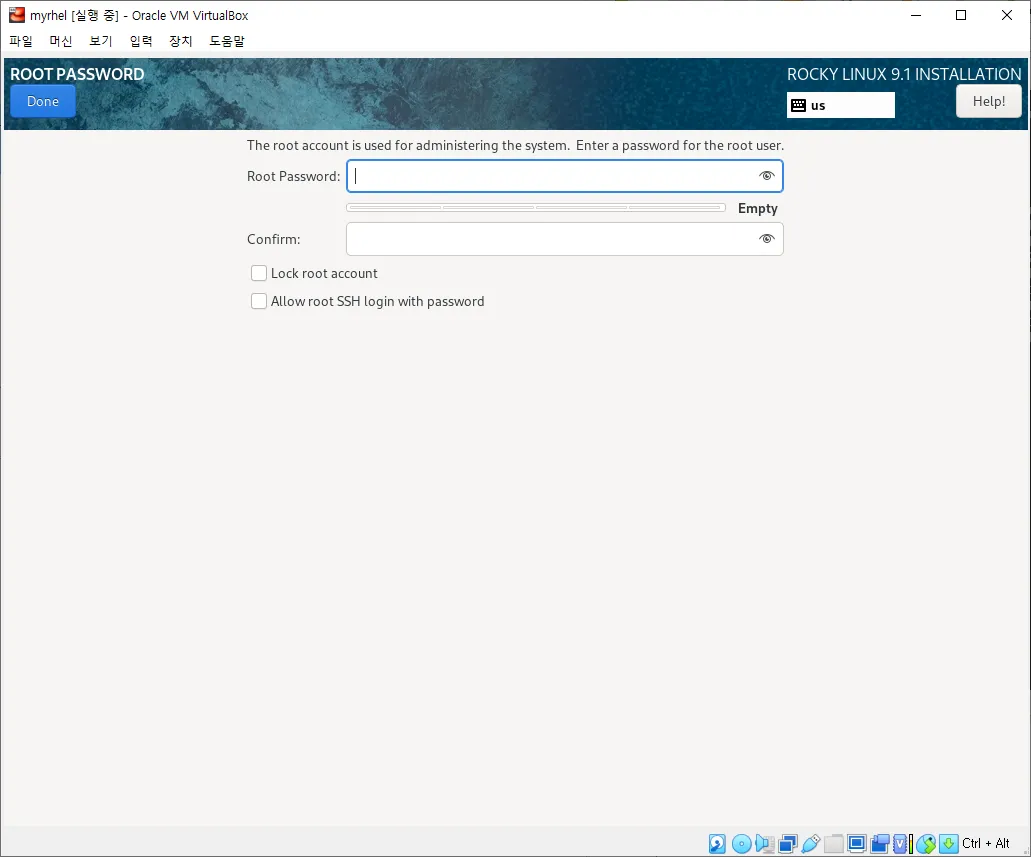Minimize the VirtualBox window
Screen dimensions: 1031x857
(915, 15)
